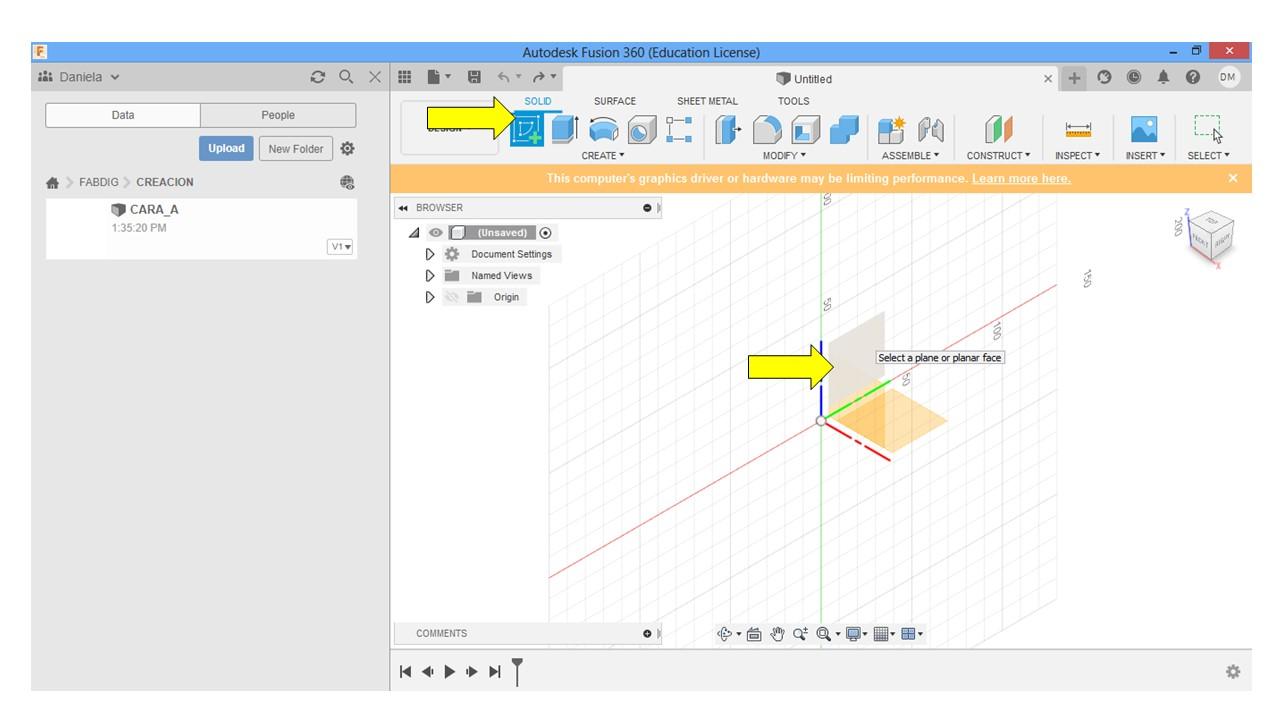
Task: Open the SELECT dropdown menu
Action: tap(1209, 156)
